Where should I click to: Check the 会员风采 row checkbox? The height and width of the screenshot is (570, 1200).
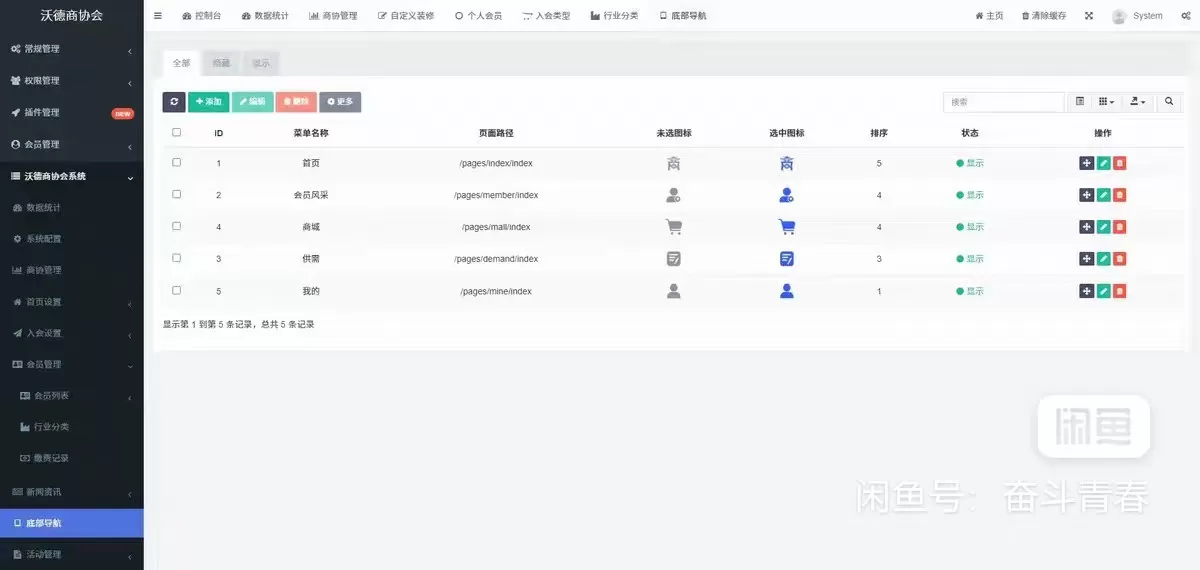pos(177,194)
